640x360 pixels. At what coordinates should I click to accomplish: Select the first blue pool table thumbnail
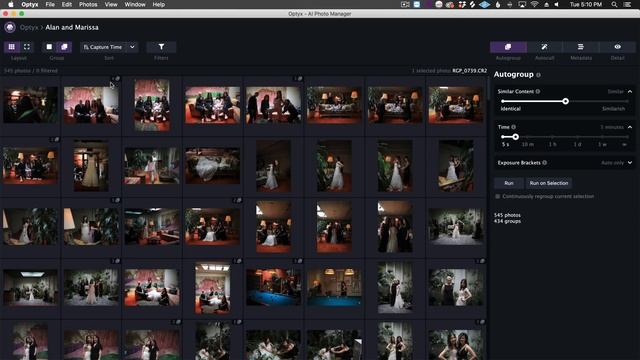tap(273, 287)
